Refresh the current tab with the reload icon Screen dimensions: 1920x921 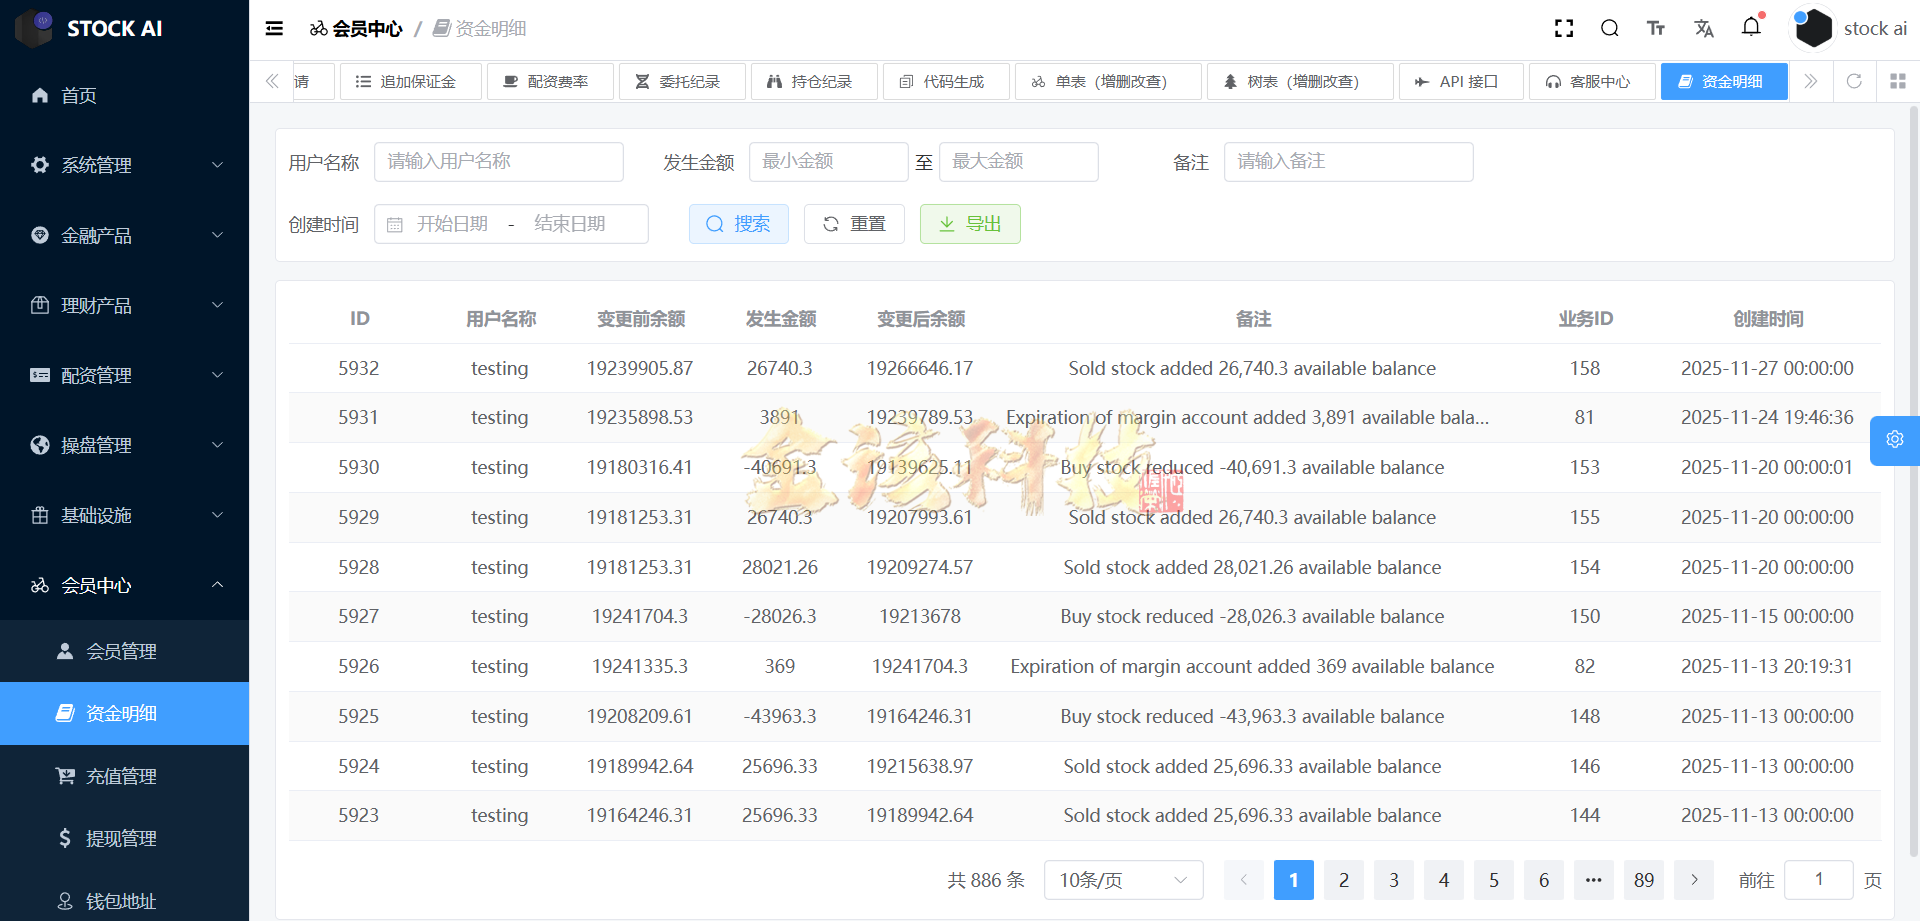(x=1855, y=81)
